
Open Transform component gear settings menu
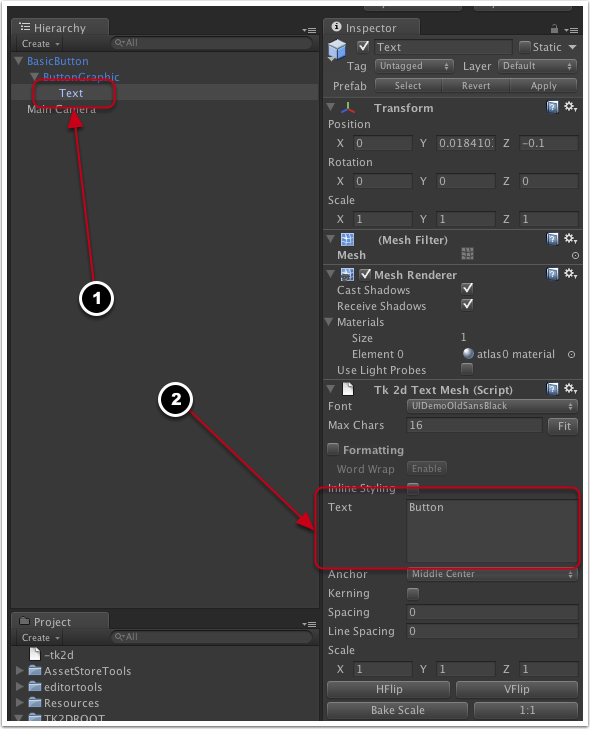(570, 107)
